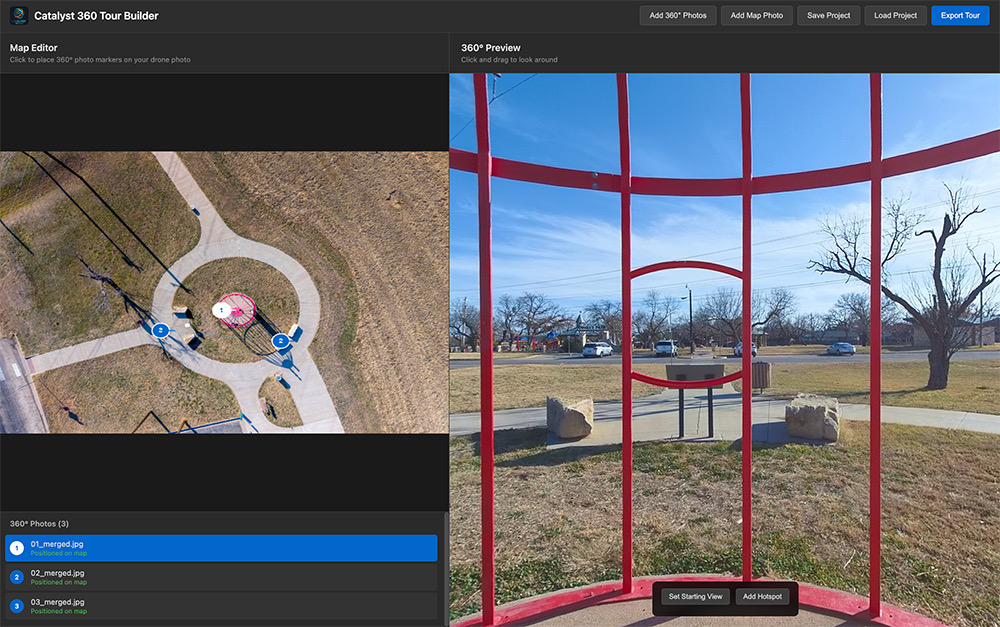The width and height of the screenshot is (1000, 627).
Task: Click the 360° Photos (3) list header
Action: point(40,524)
